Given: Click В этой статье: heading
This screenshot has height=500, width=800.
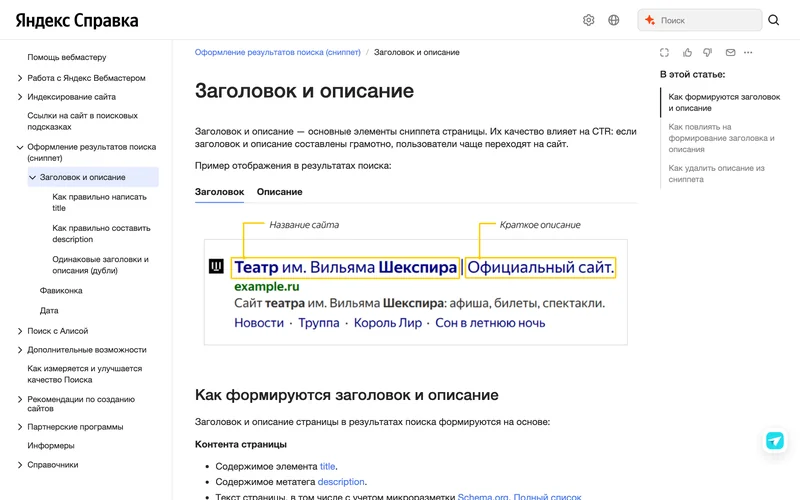Looking at the screenshot, I should 692,74.
